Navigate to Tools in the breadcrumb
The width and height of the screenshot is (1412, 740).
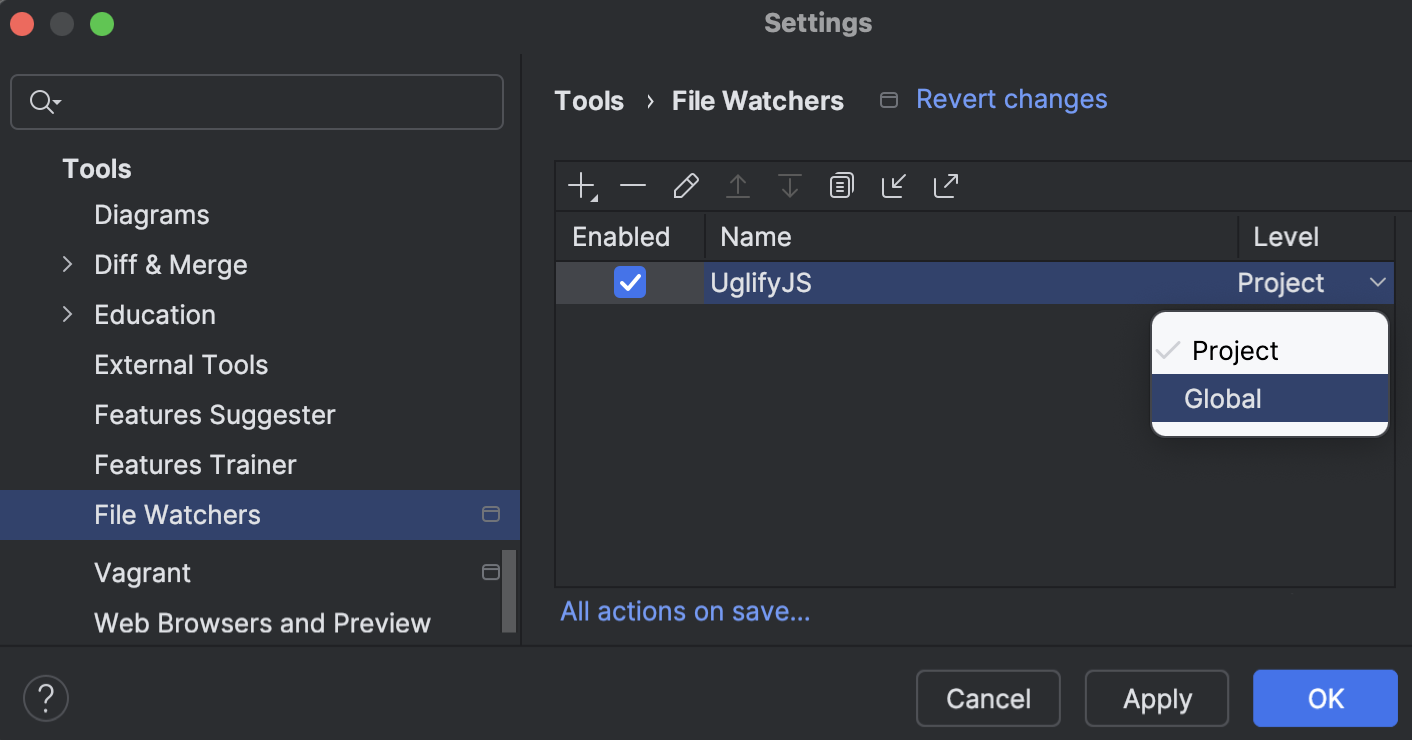point(589,100)
